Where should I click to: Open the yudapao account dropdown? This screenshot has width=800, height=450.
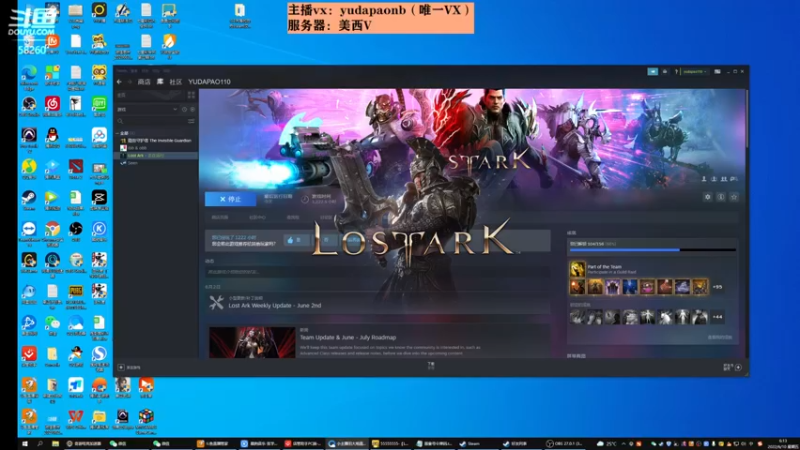pyautogui.click(x=694, y=71)
